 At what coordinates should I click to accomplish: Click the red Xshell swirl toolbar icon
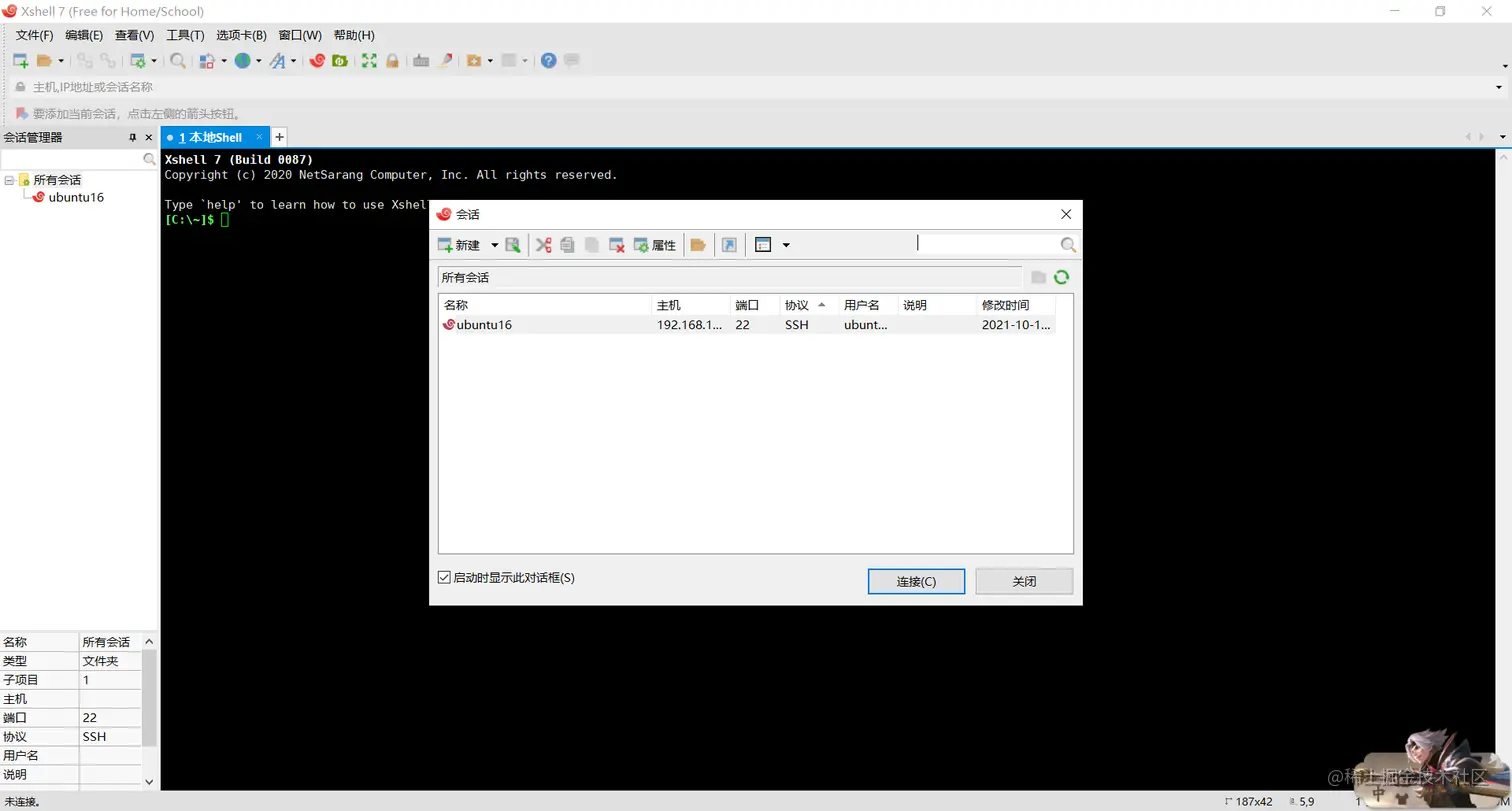317,61
